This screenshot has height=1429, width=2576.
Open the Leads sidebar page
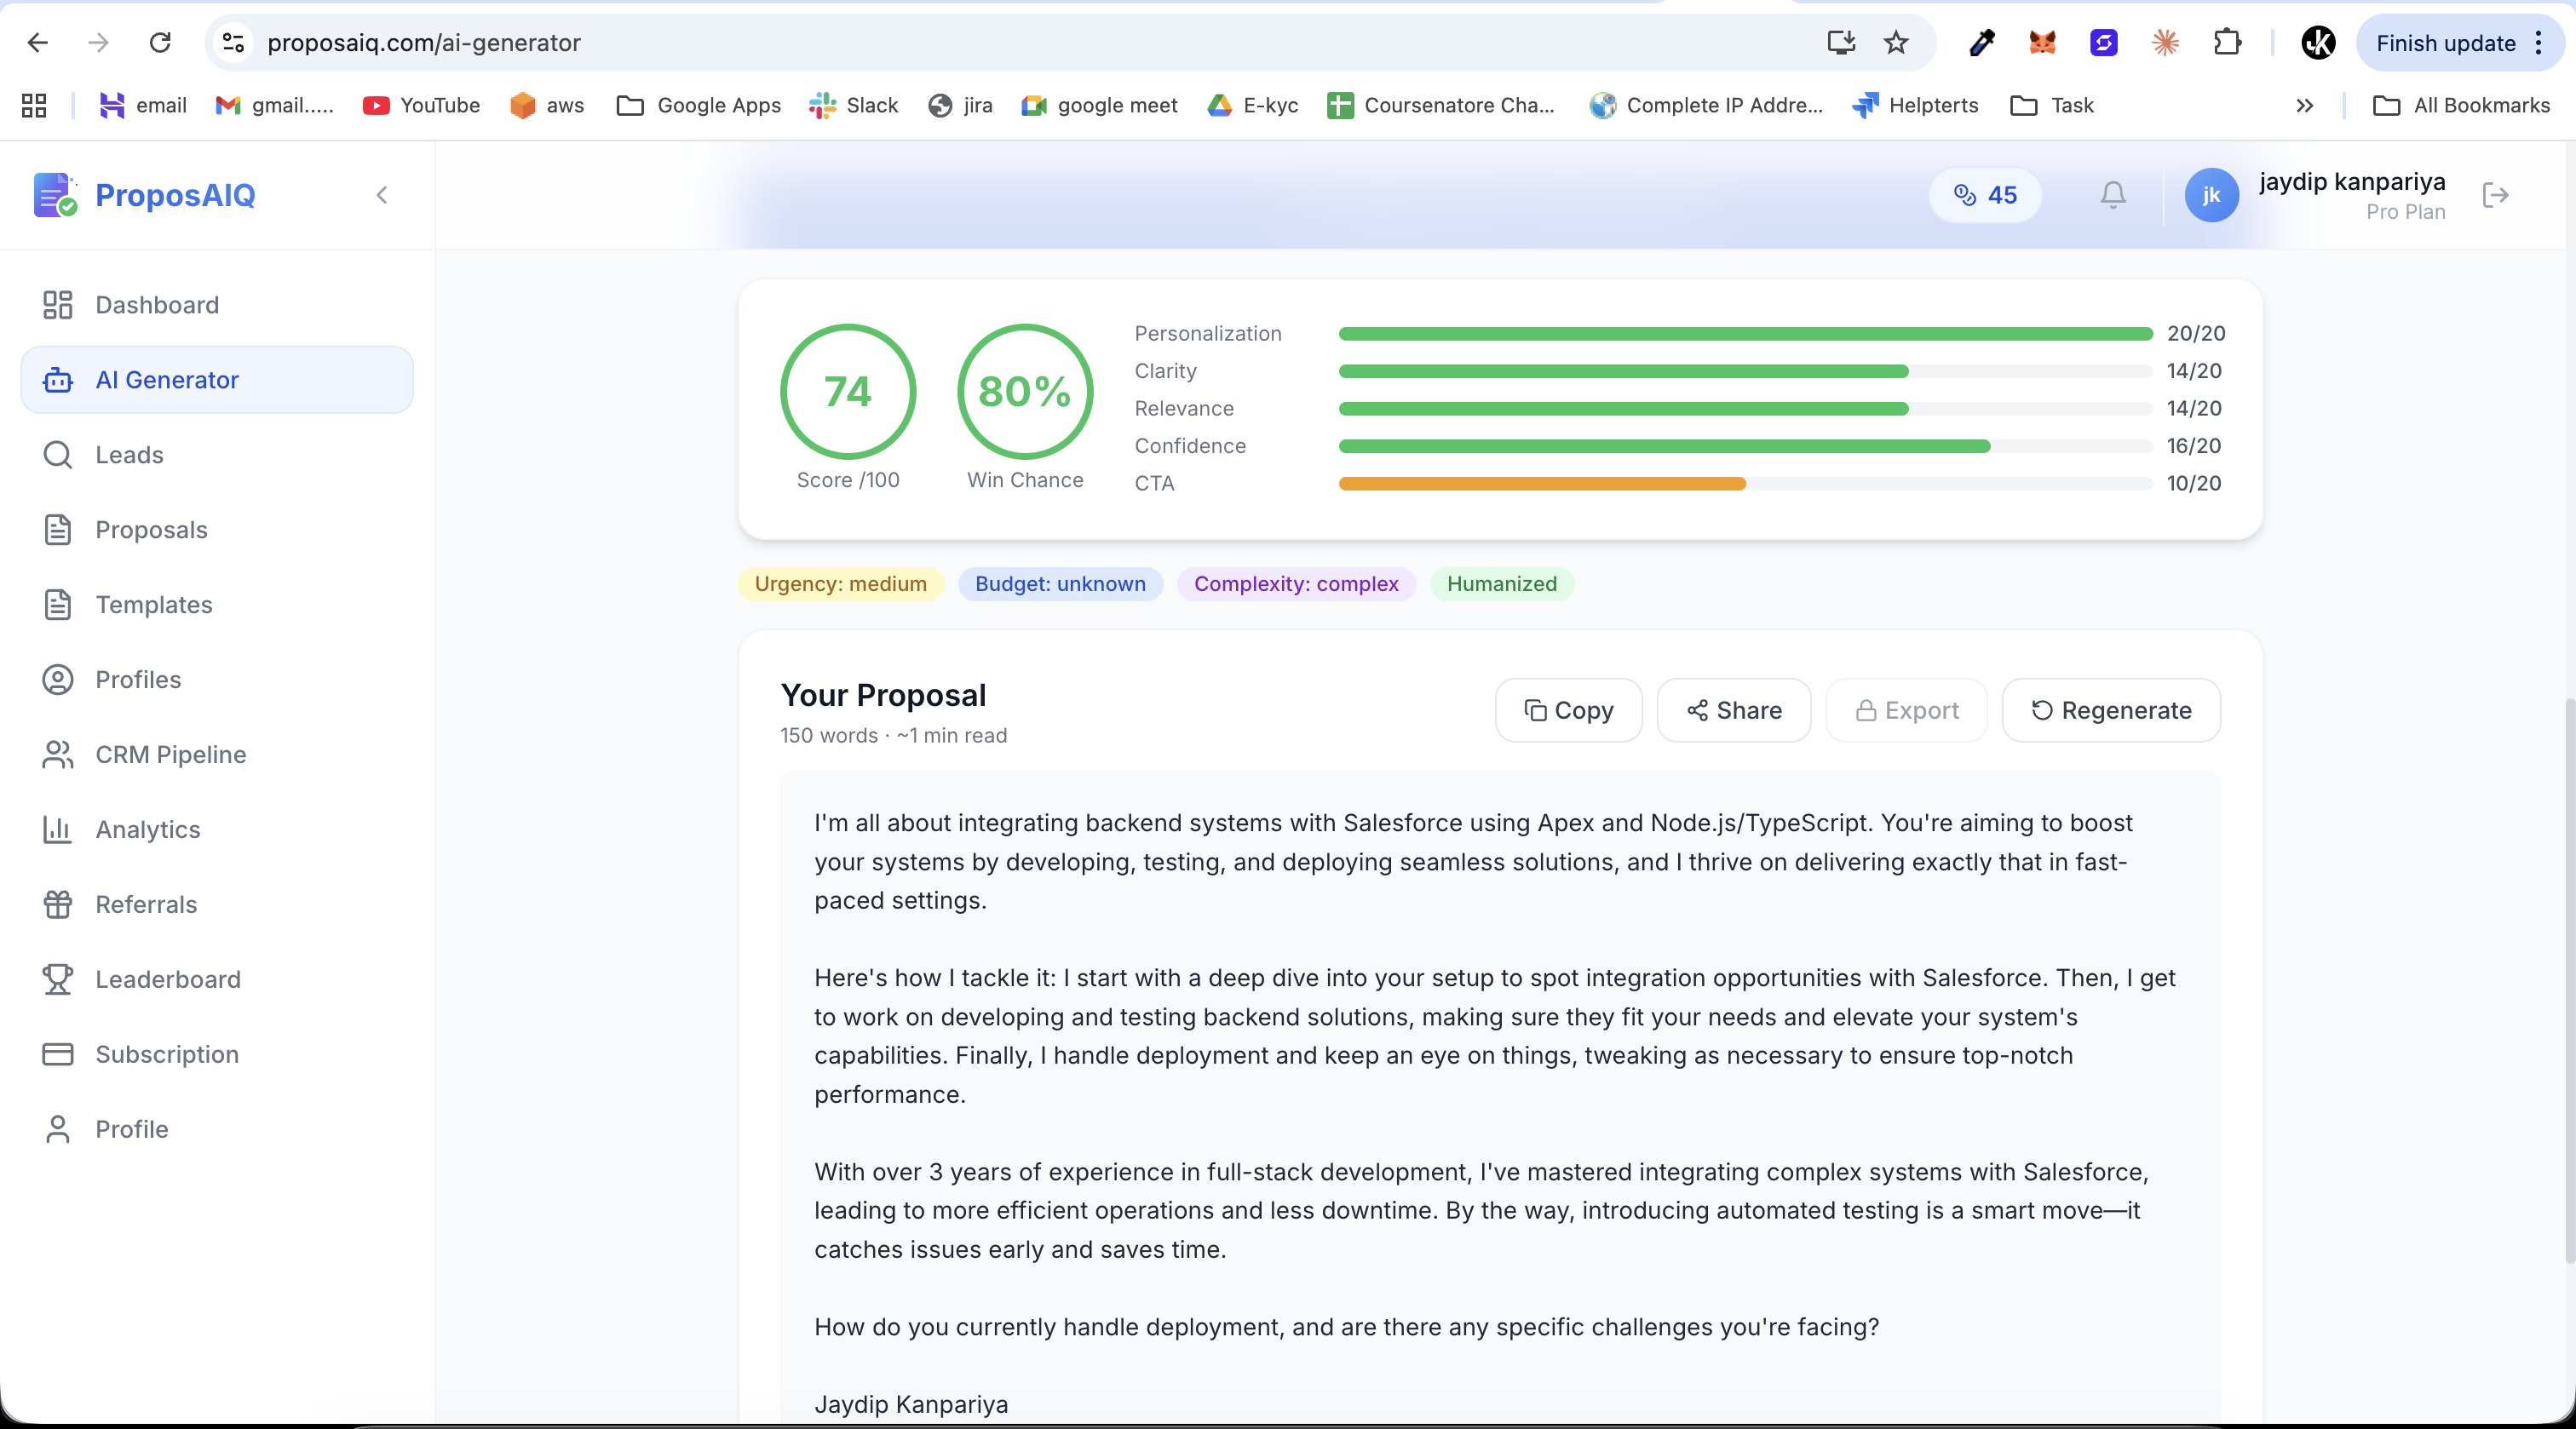click(129, 455)
